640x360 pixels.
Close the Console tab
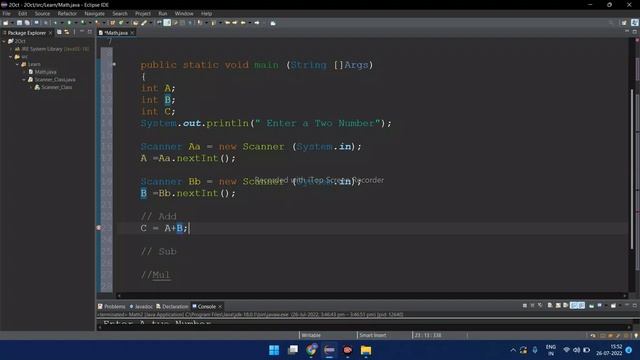point(220,307)
